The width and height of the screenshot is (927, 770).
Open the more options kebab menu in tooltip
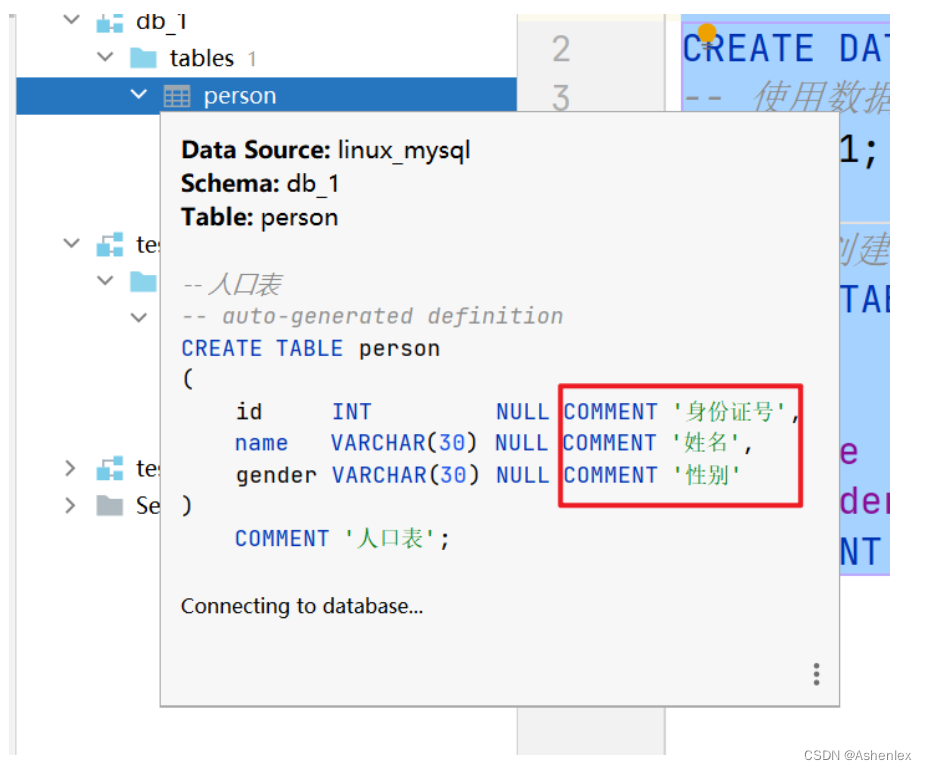[x=816, y=674]
